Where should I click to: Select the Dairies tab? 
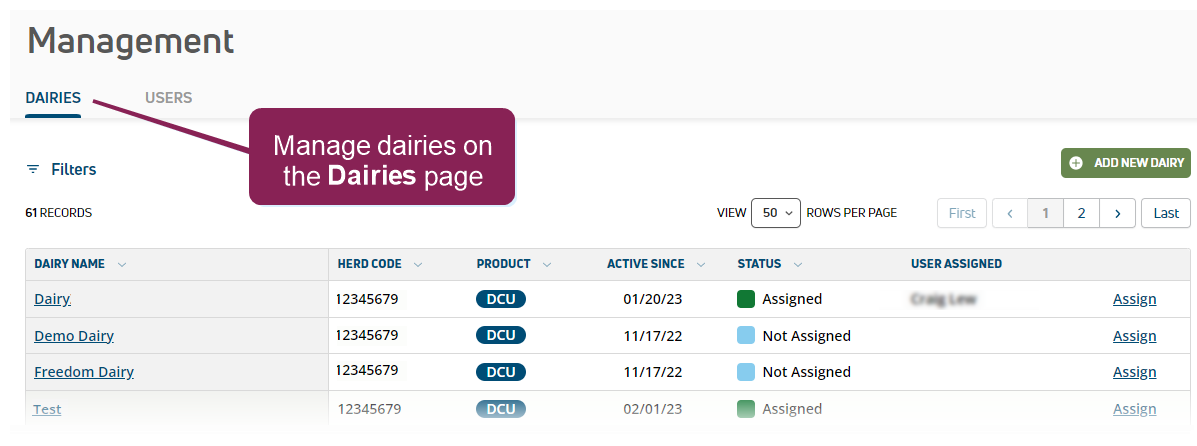pos(53,98)
